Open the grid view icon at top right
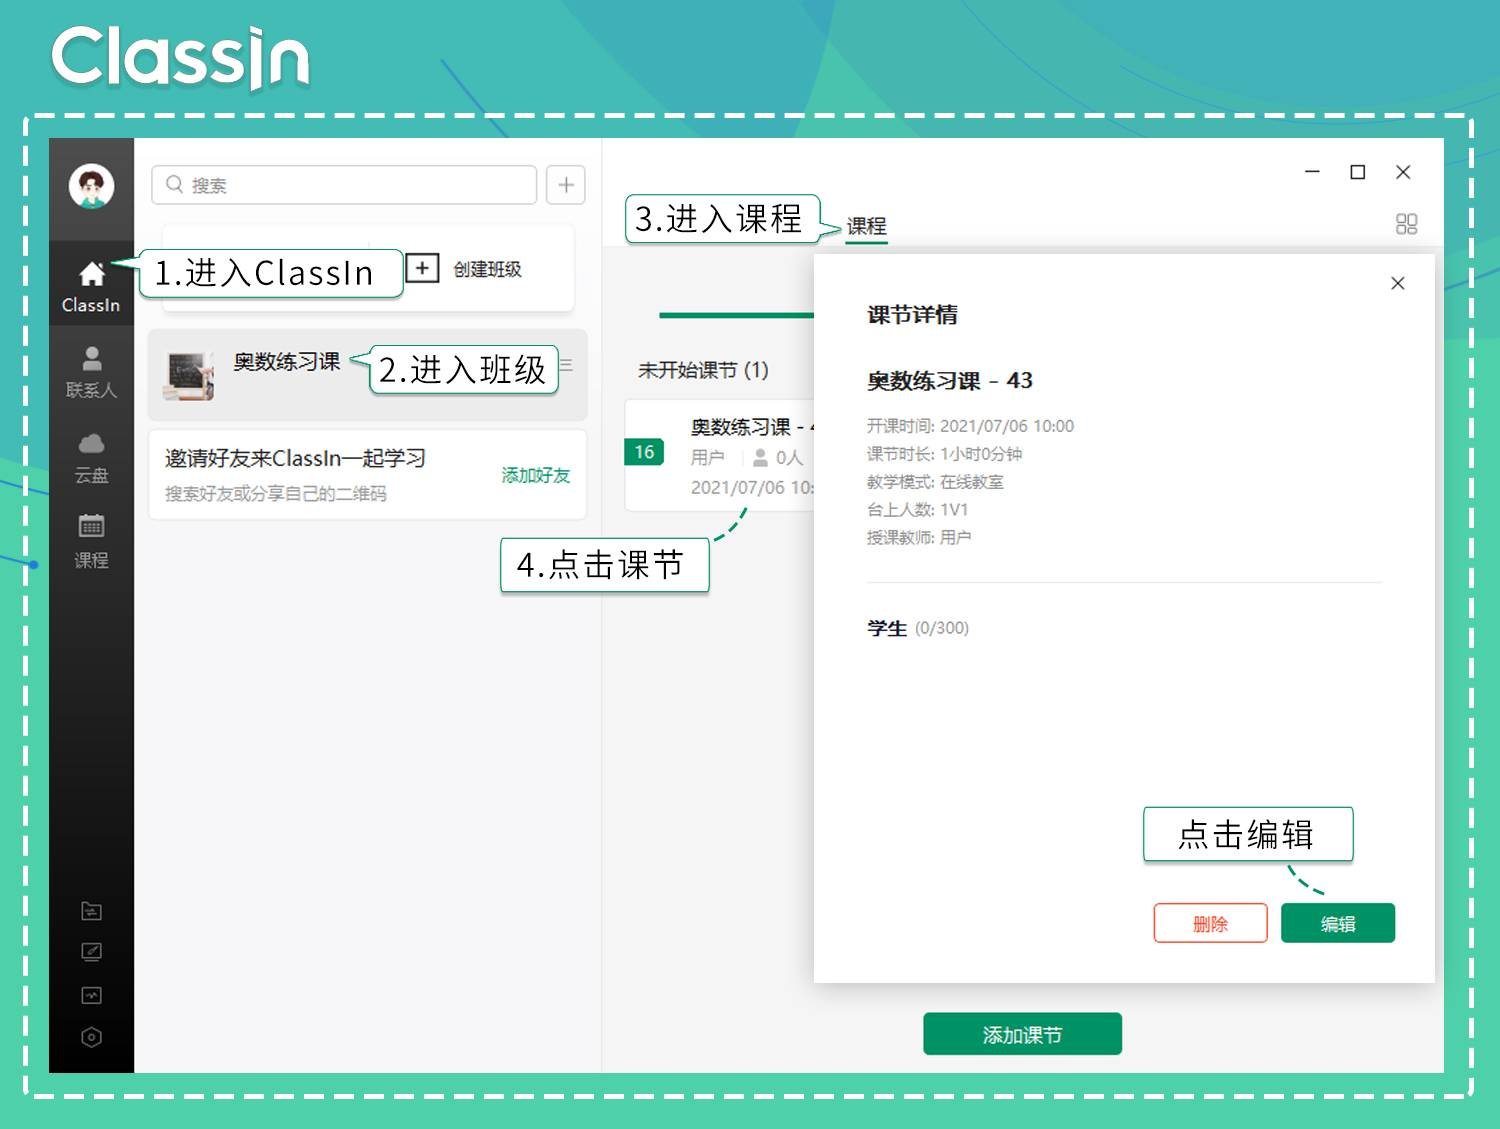This screenshot has width=1500, height=1129. tap(1406, 224)
